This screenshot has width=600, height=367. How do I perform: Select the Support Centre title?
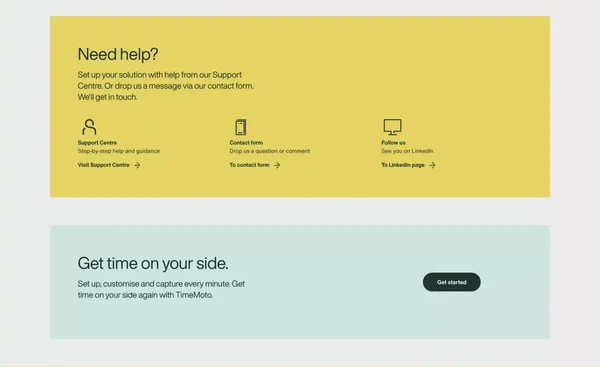(x=97, y=143)
